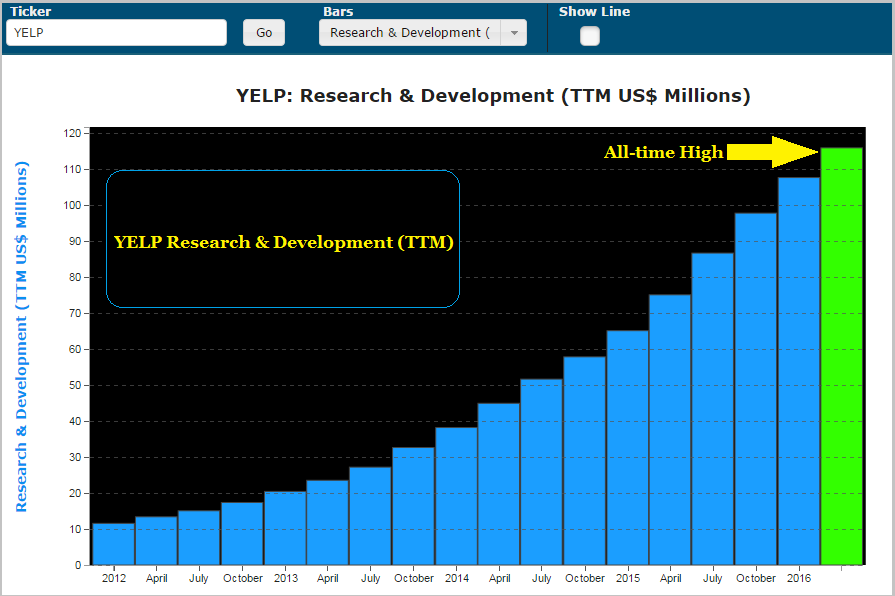Click the blue bar above the 2013 label
The image size is (895, 596).
coord(285,528)
